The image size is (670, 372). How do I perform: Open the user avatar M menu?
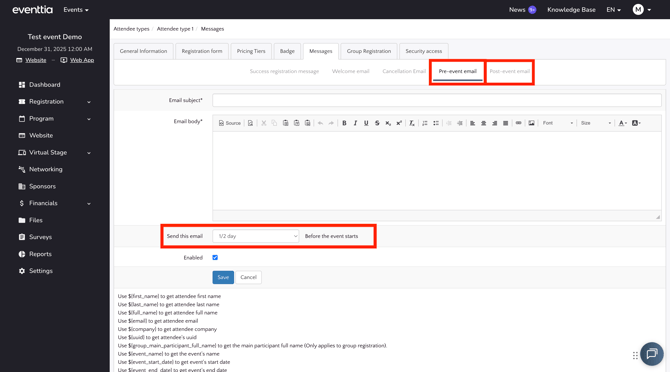[x=642, y=9]
